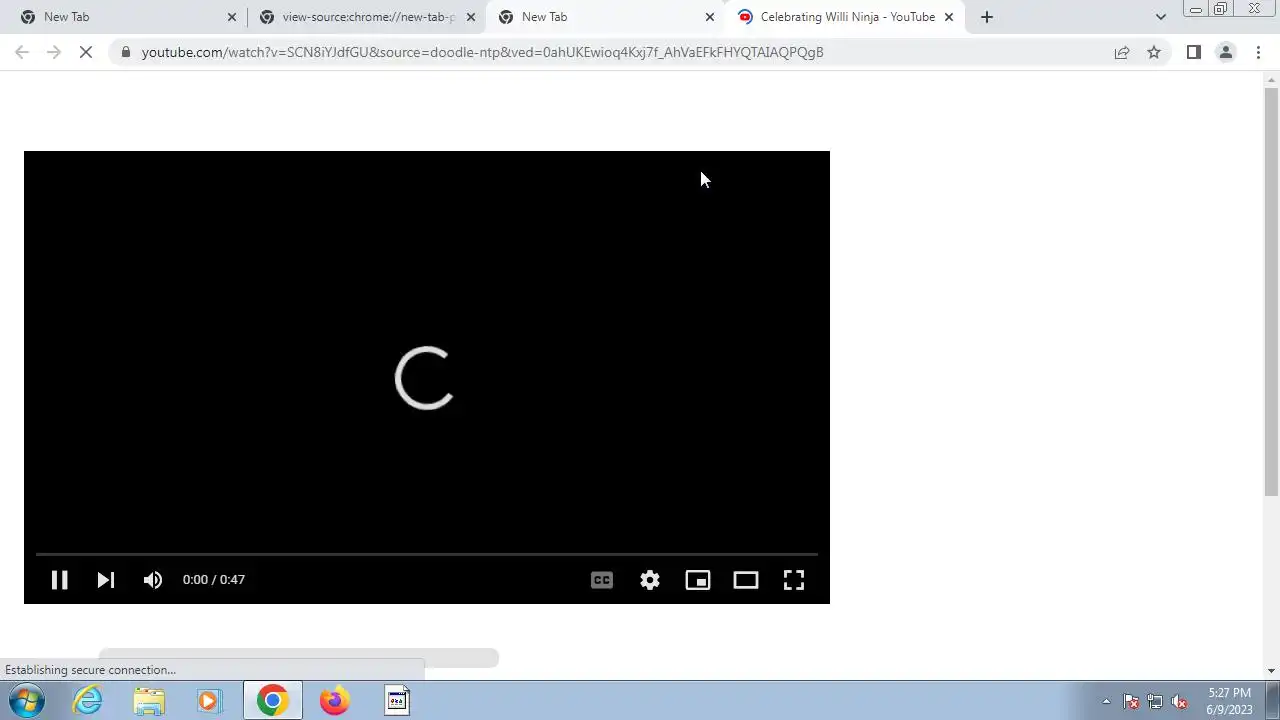The width and height of the screenshot is (1280, 720).
Task: Share this page icon
Action: coord(1122,52)
